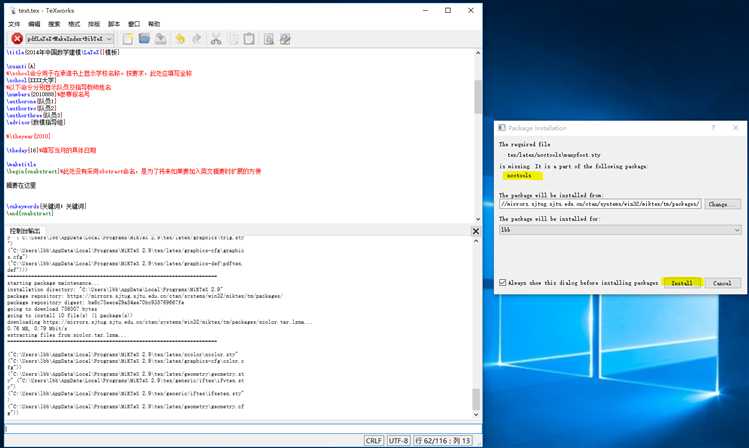Create a new document from the toolbar

pyautogui.click(x=128, y=39)
